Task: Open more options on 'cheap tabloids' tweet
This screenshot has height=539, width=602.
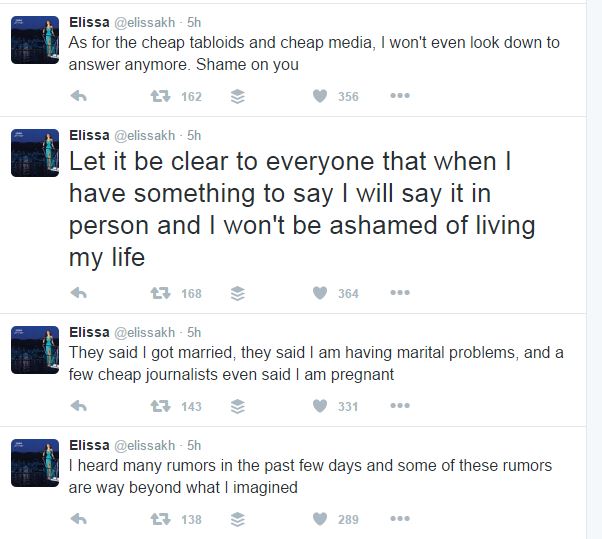Action: 400,96
